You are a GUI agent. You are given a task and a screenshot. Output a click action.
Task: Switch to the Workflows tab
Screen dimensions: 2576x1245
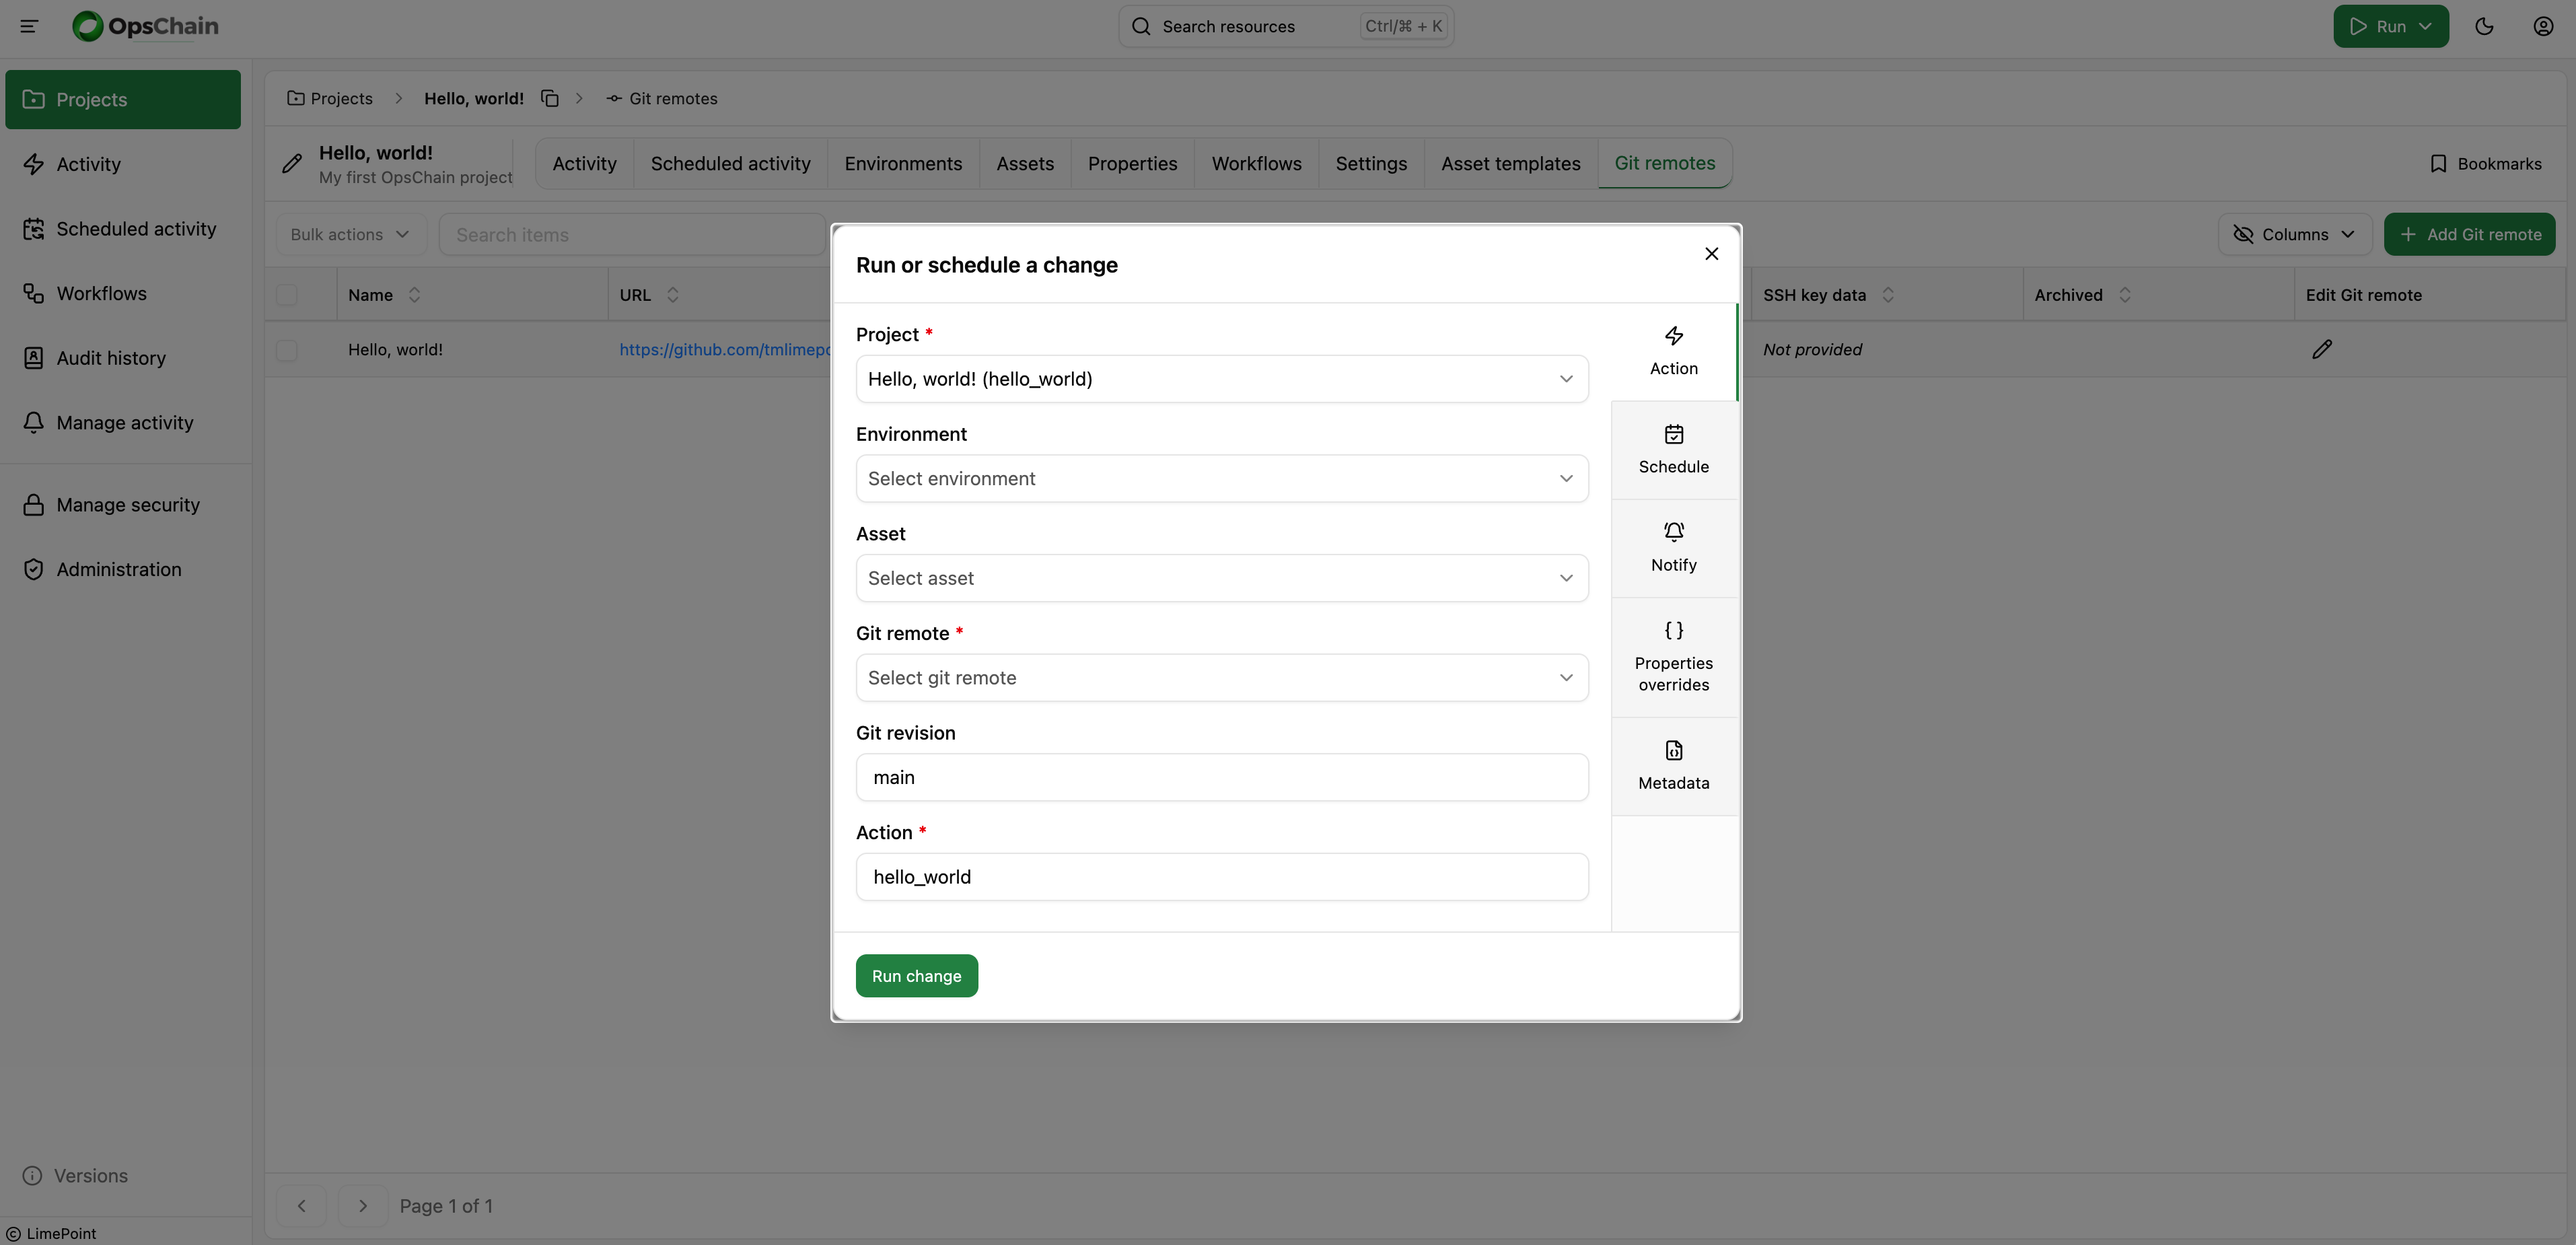coord(1256,163)
